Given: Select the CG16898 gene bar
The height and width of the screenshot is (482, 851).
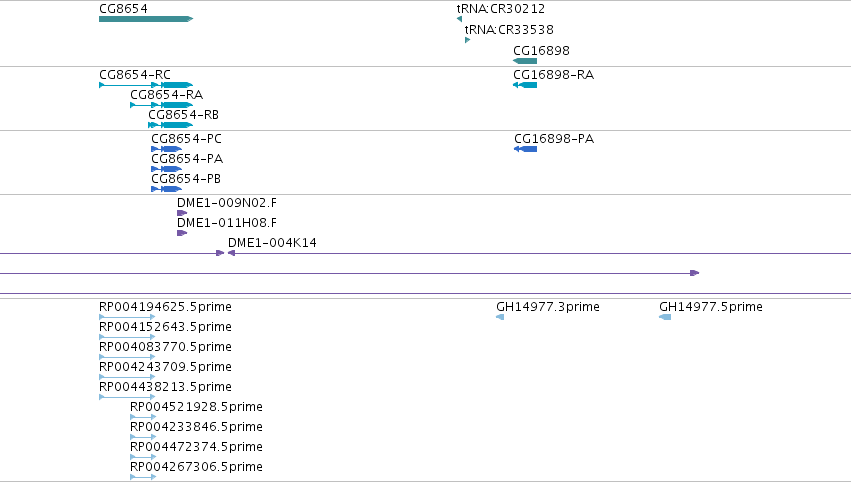Looking at the screenshot, I should click(525, 61).
